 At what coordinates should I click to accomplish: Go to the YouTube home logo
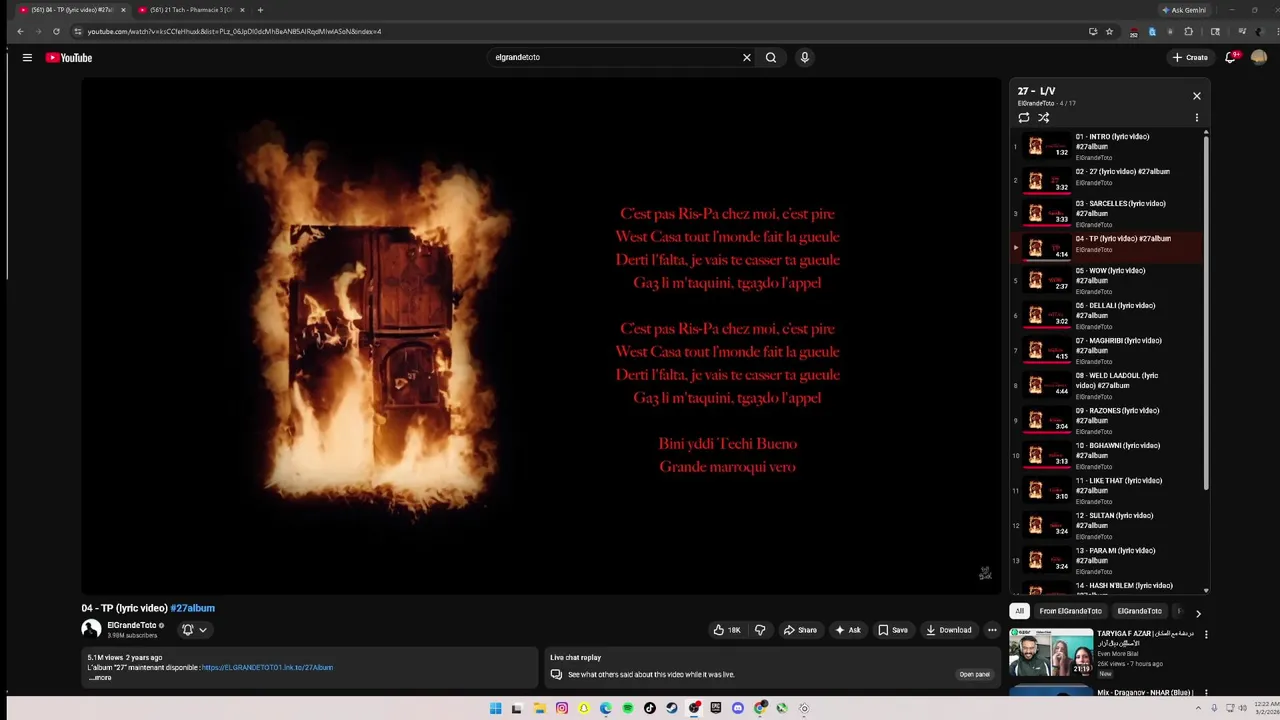(69, 58)
